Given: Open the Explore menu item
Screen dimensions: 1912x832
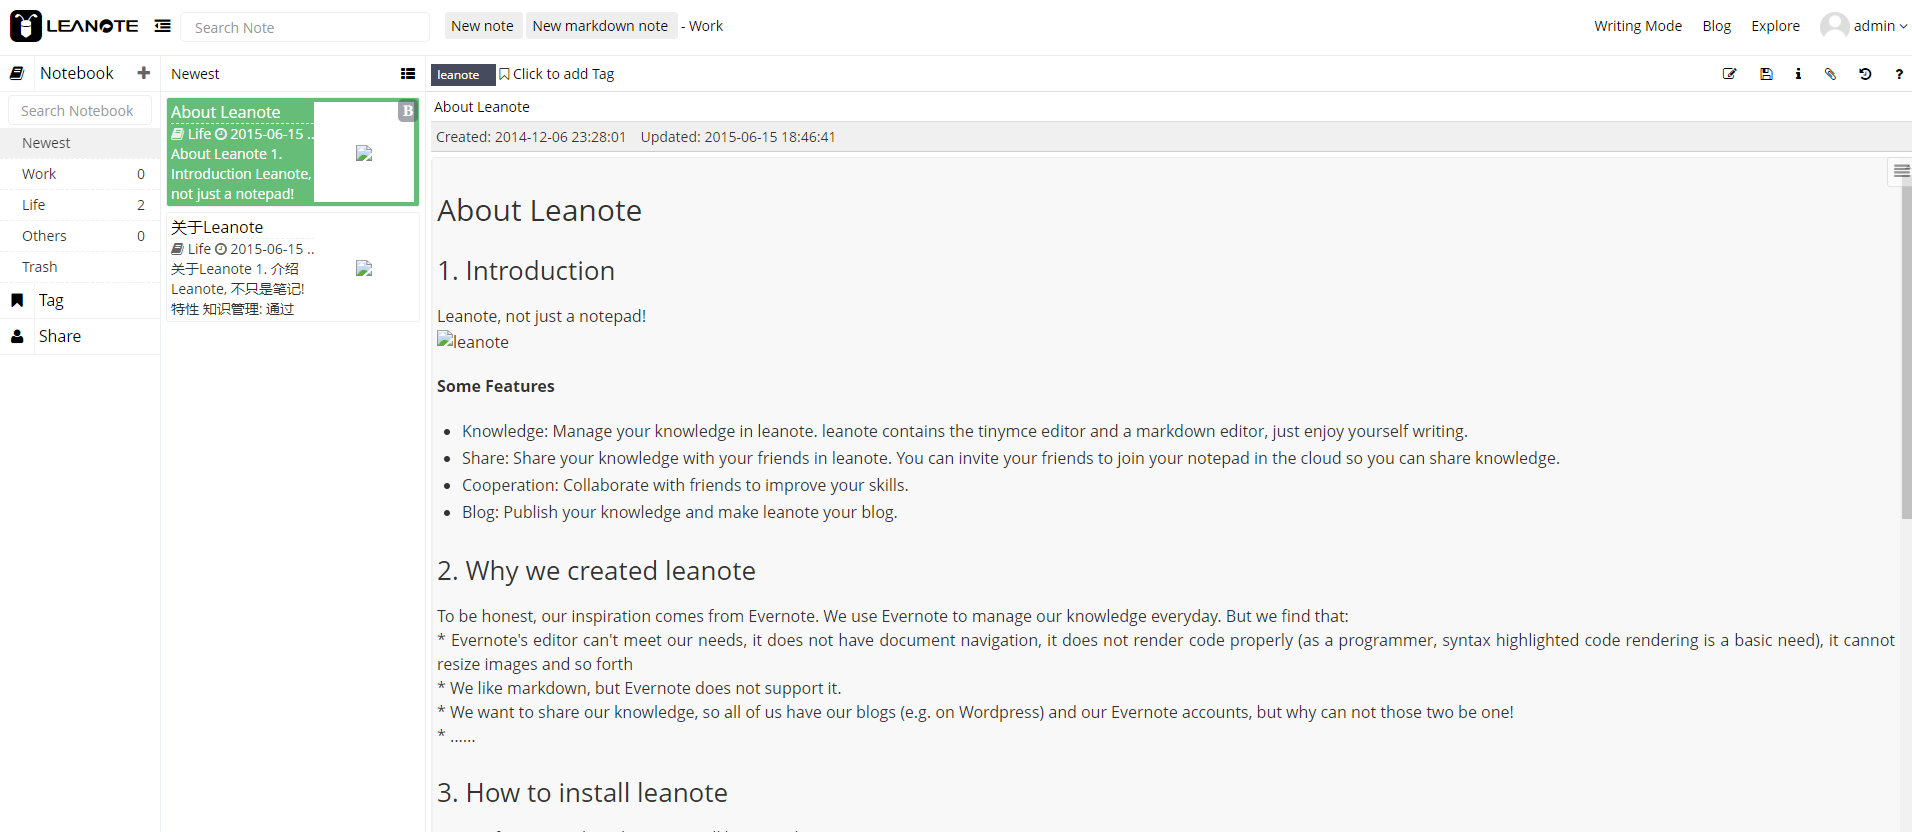Looking at the screenshot, I should (x=1775, y=26).
